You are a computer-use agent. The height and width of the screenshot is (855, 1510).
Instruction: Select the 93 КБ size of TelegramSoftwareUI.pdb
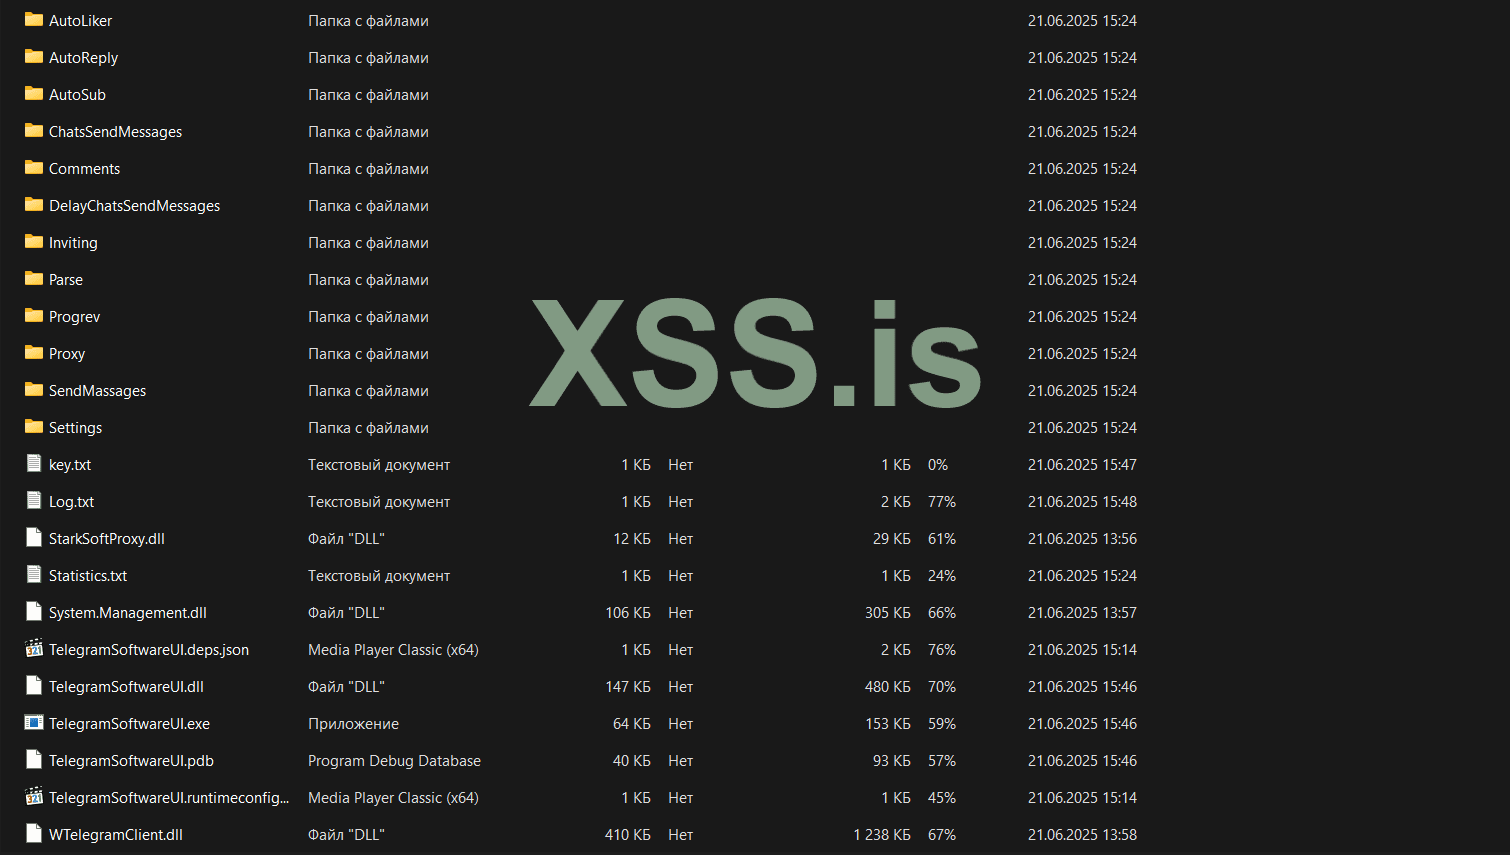tap(892, 761)
